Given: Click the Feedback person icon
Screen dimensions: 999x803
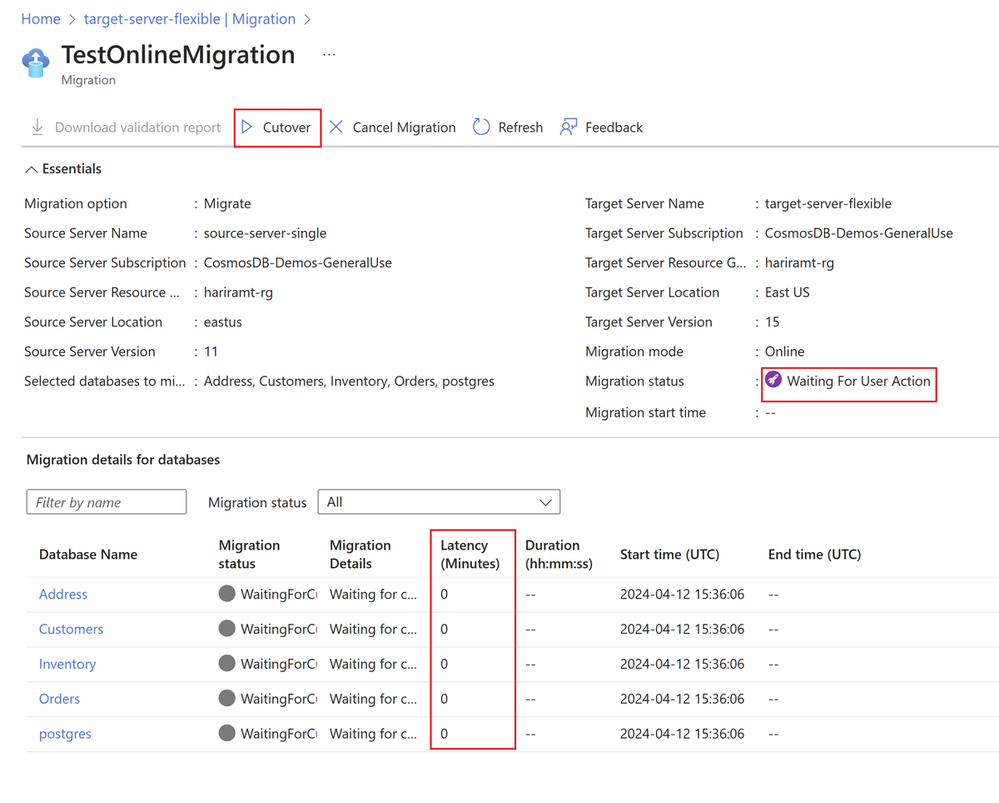Looking at the screenshot, I should 568,127.
